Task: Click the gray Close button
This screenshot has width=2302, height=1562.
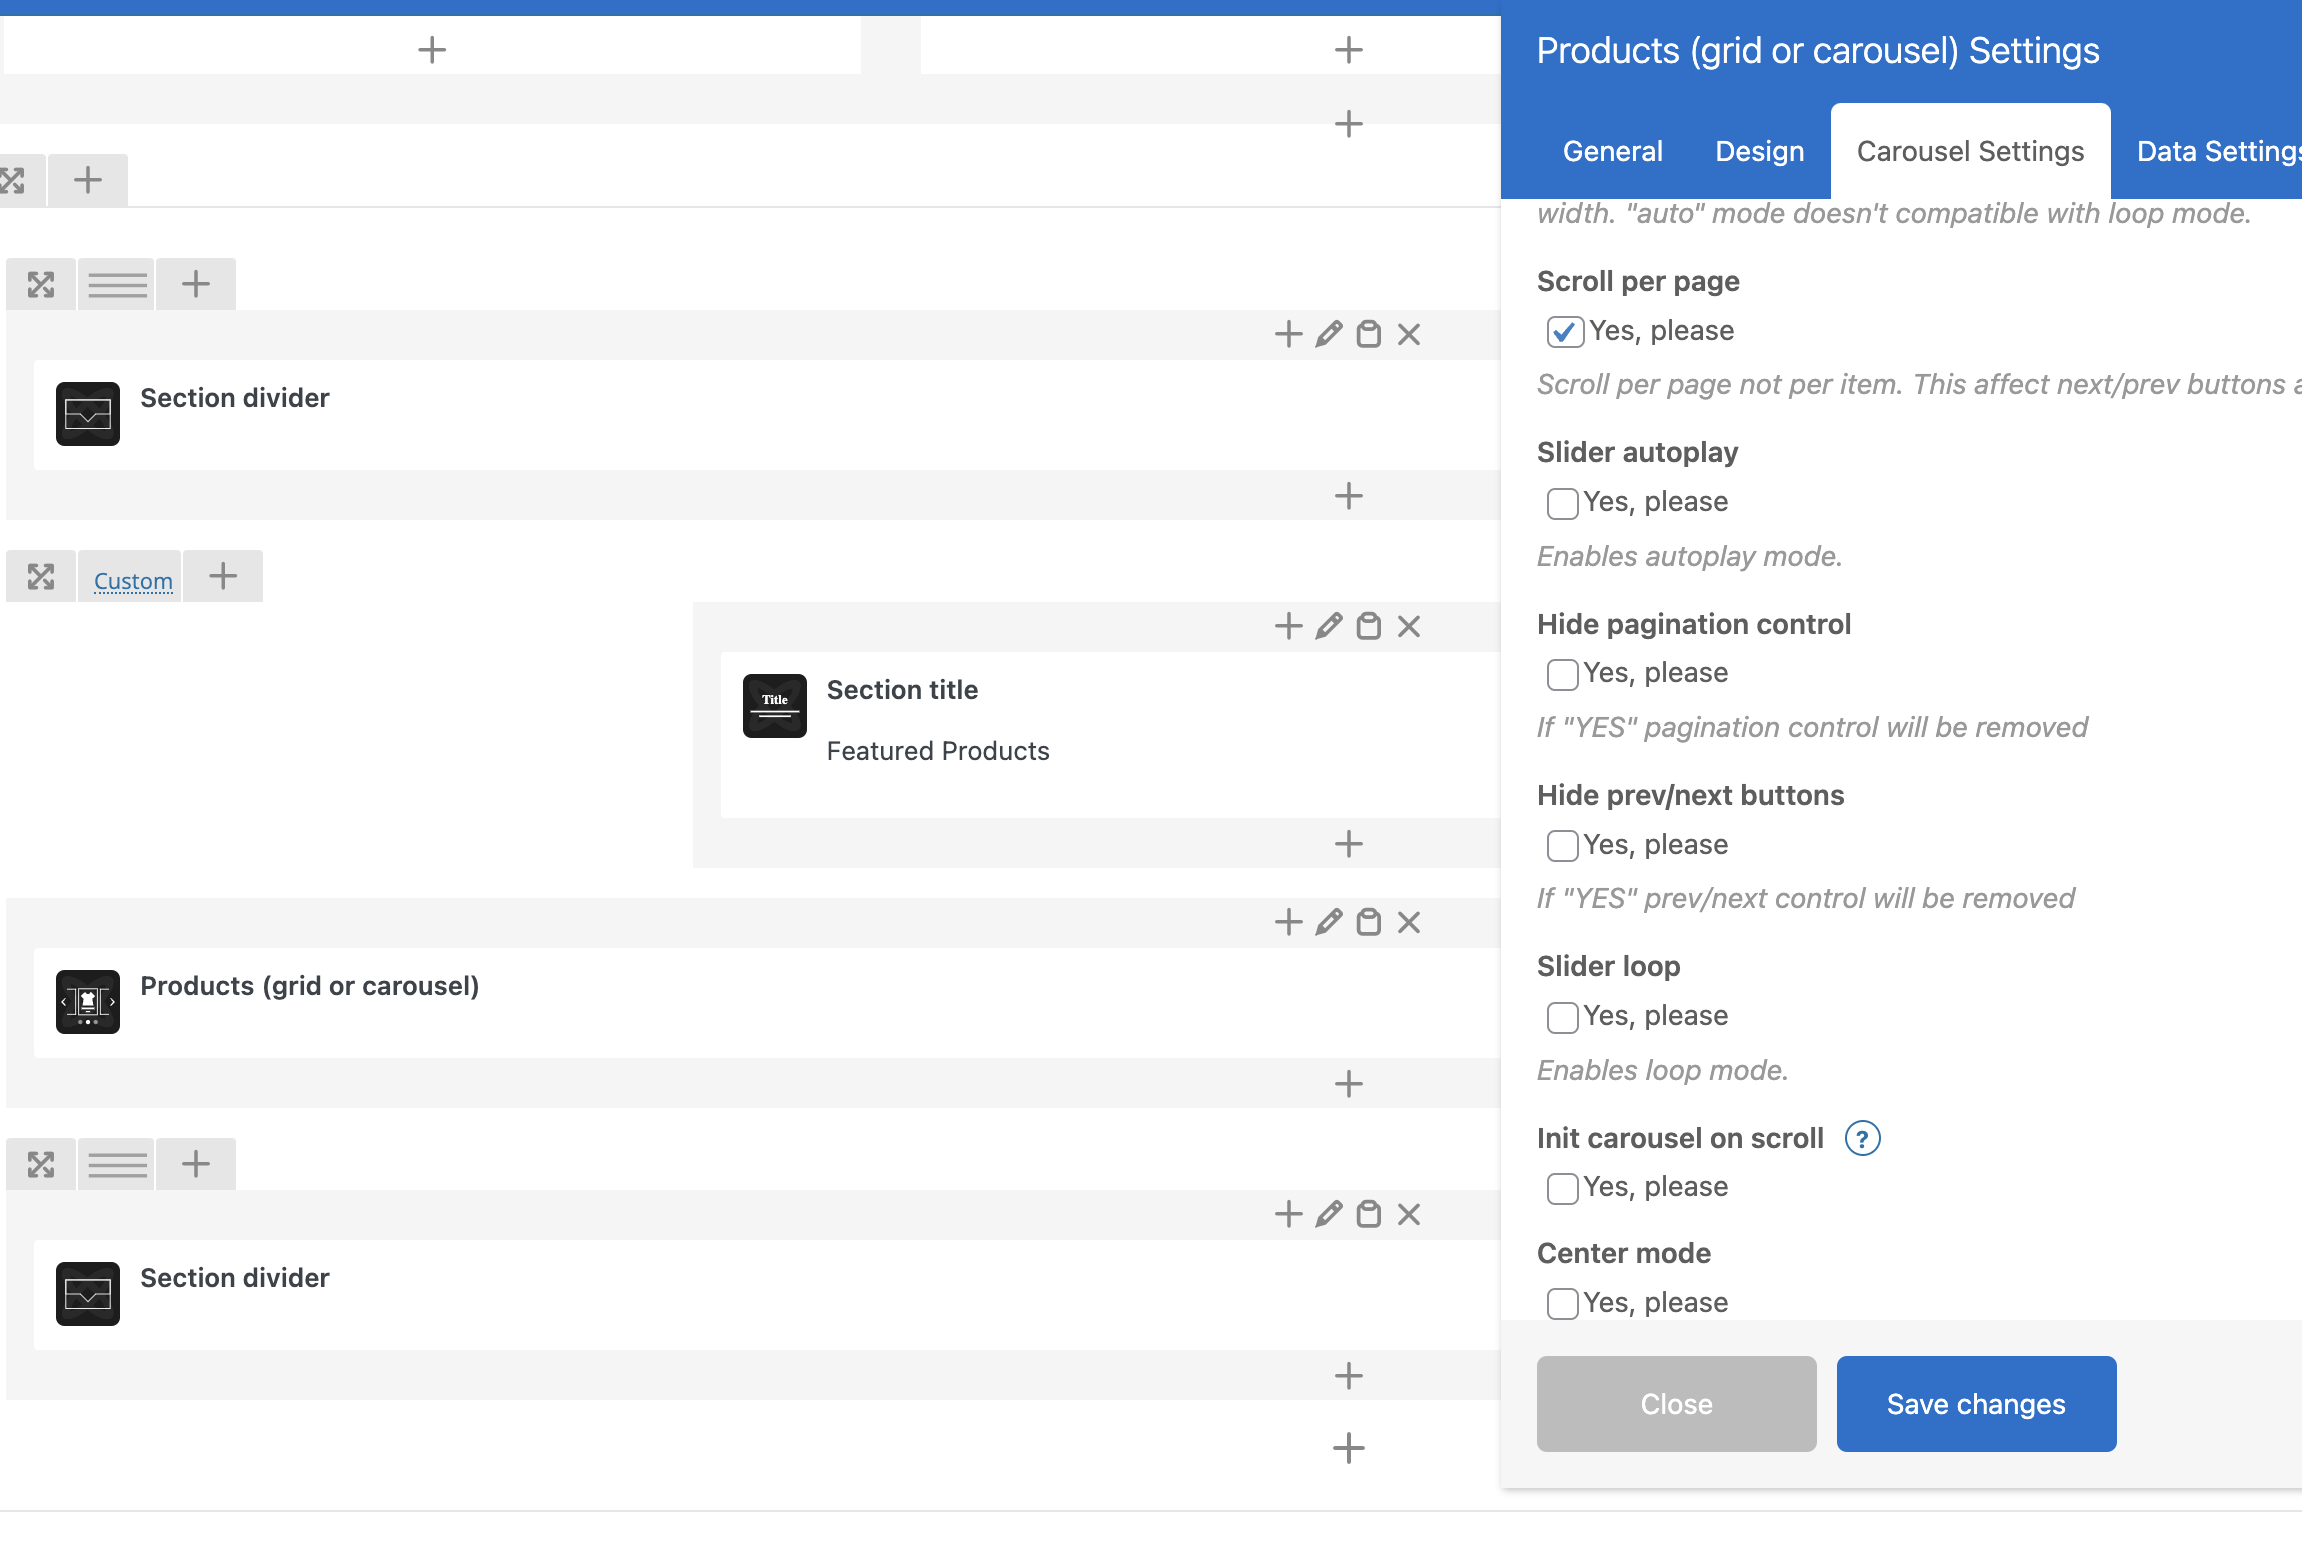Action: (x=1676, y=1404)
